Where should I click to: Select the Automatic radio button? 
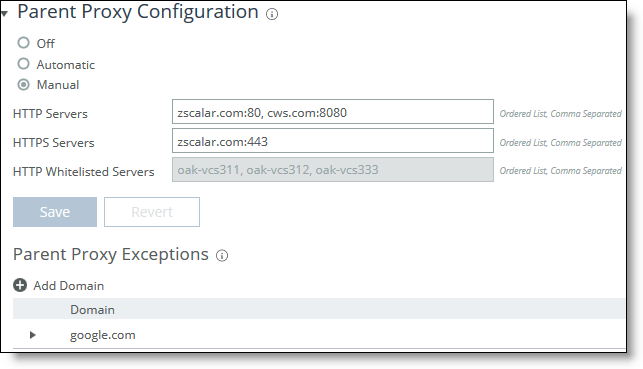click(23, 64)
